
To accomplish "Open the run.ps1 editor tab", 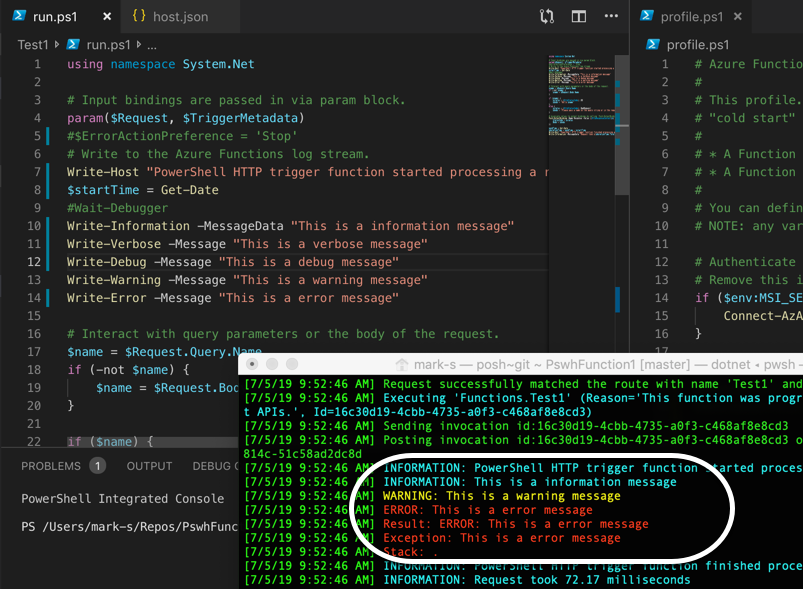I will click(x=60, y=16).
